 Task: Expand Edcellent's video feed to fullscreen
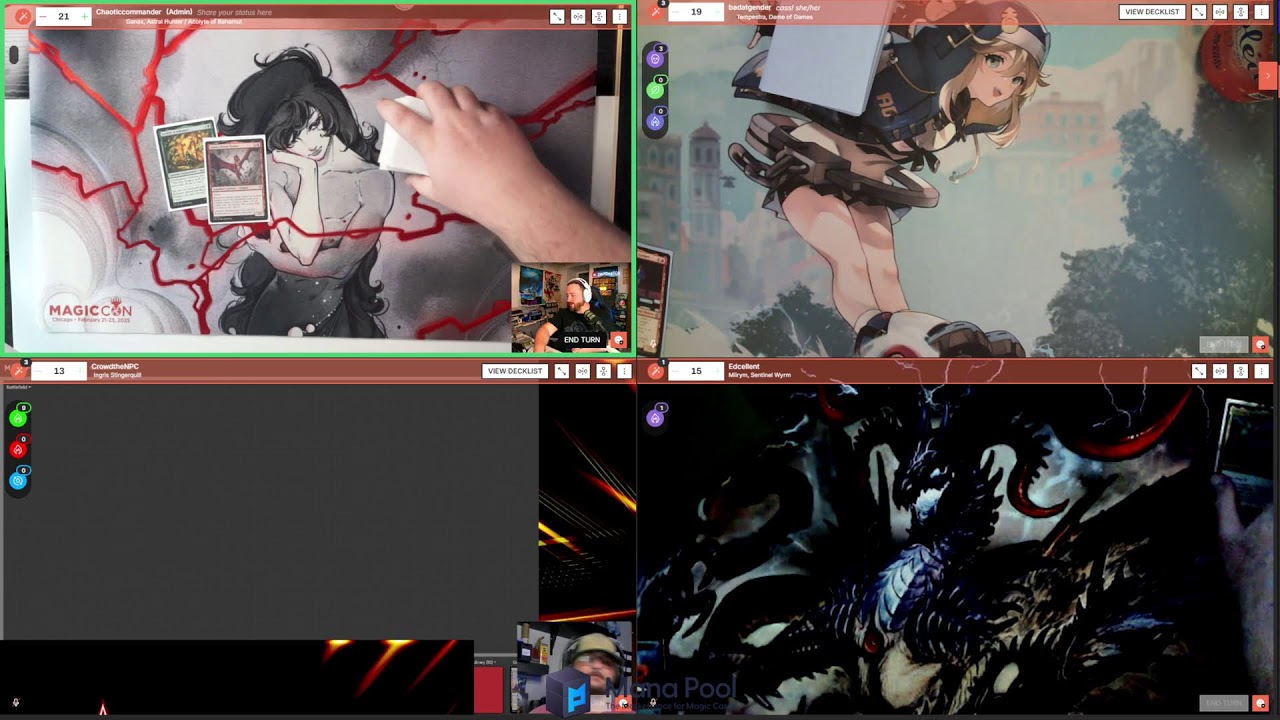[x=1199, y=371]
